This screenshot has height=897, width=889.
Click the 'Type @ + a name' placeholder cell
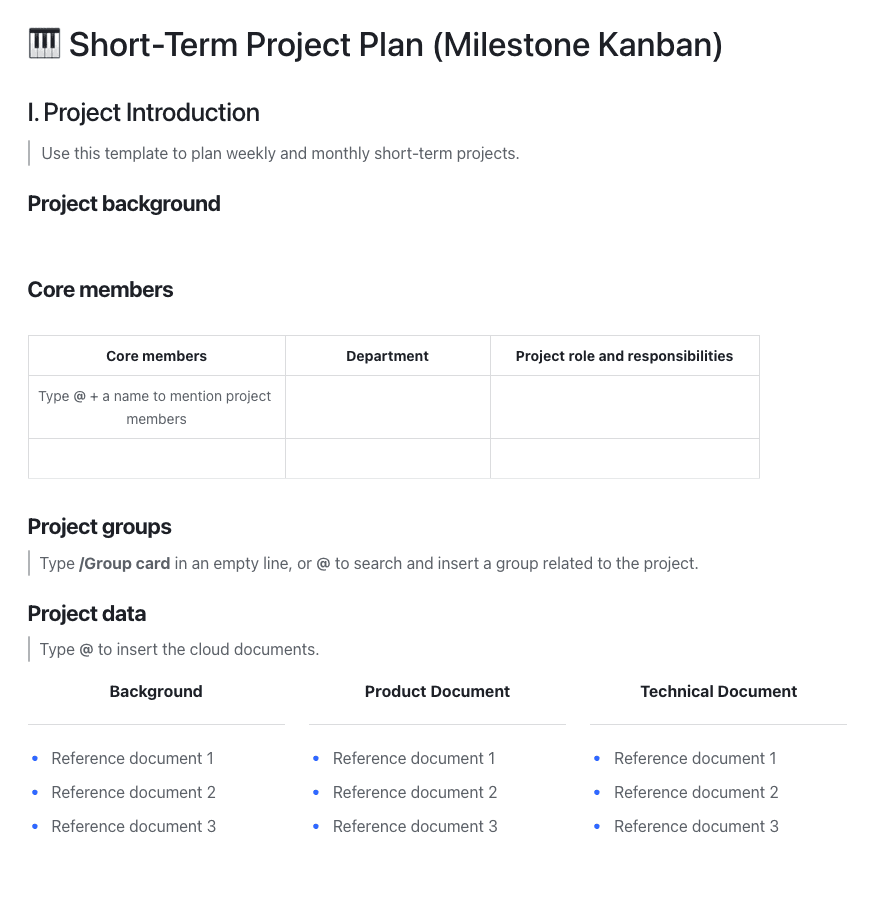(156, 407)
